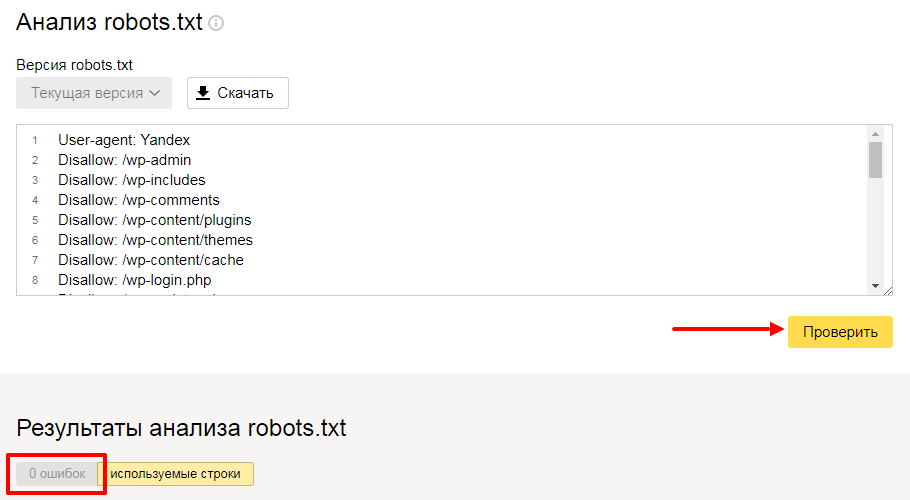The height and width of the screenshot is (500, 910).
Task: Click the Disallow: /wp-login.php line
Action: (x=135, y=280)
